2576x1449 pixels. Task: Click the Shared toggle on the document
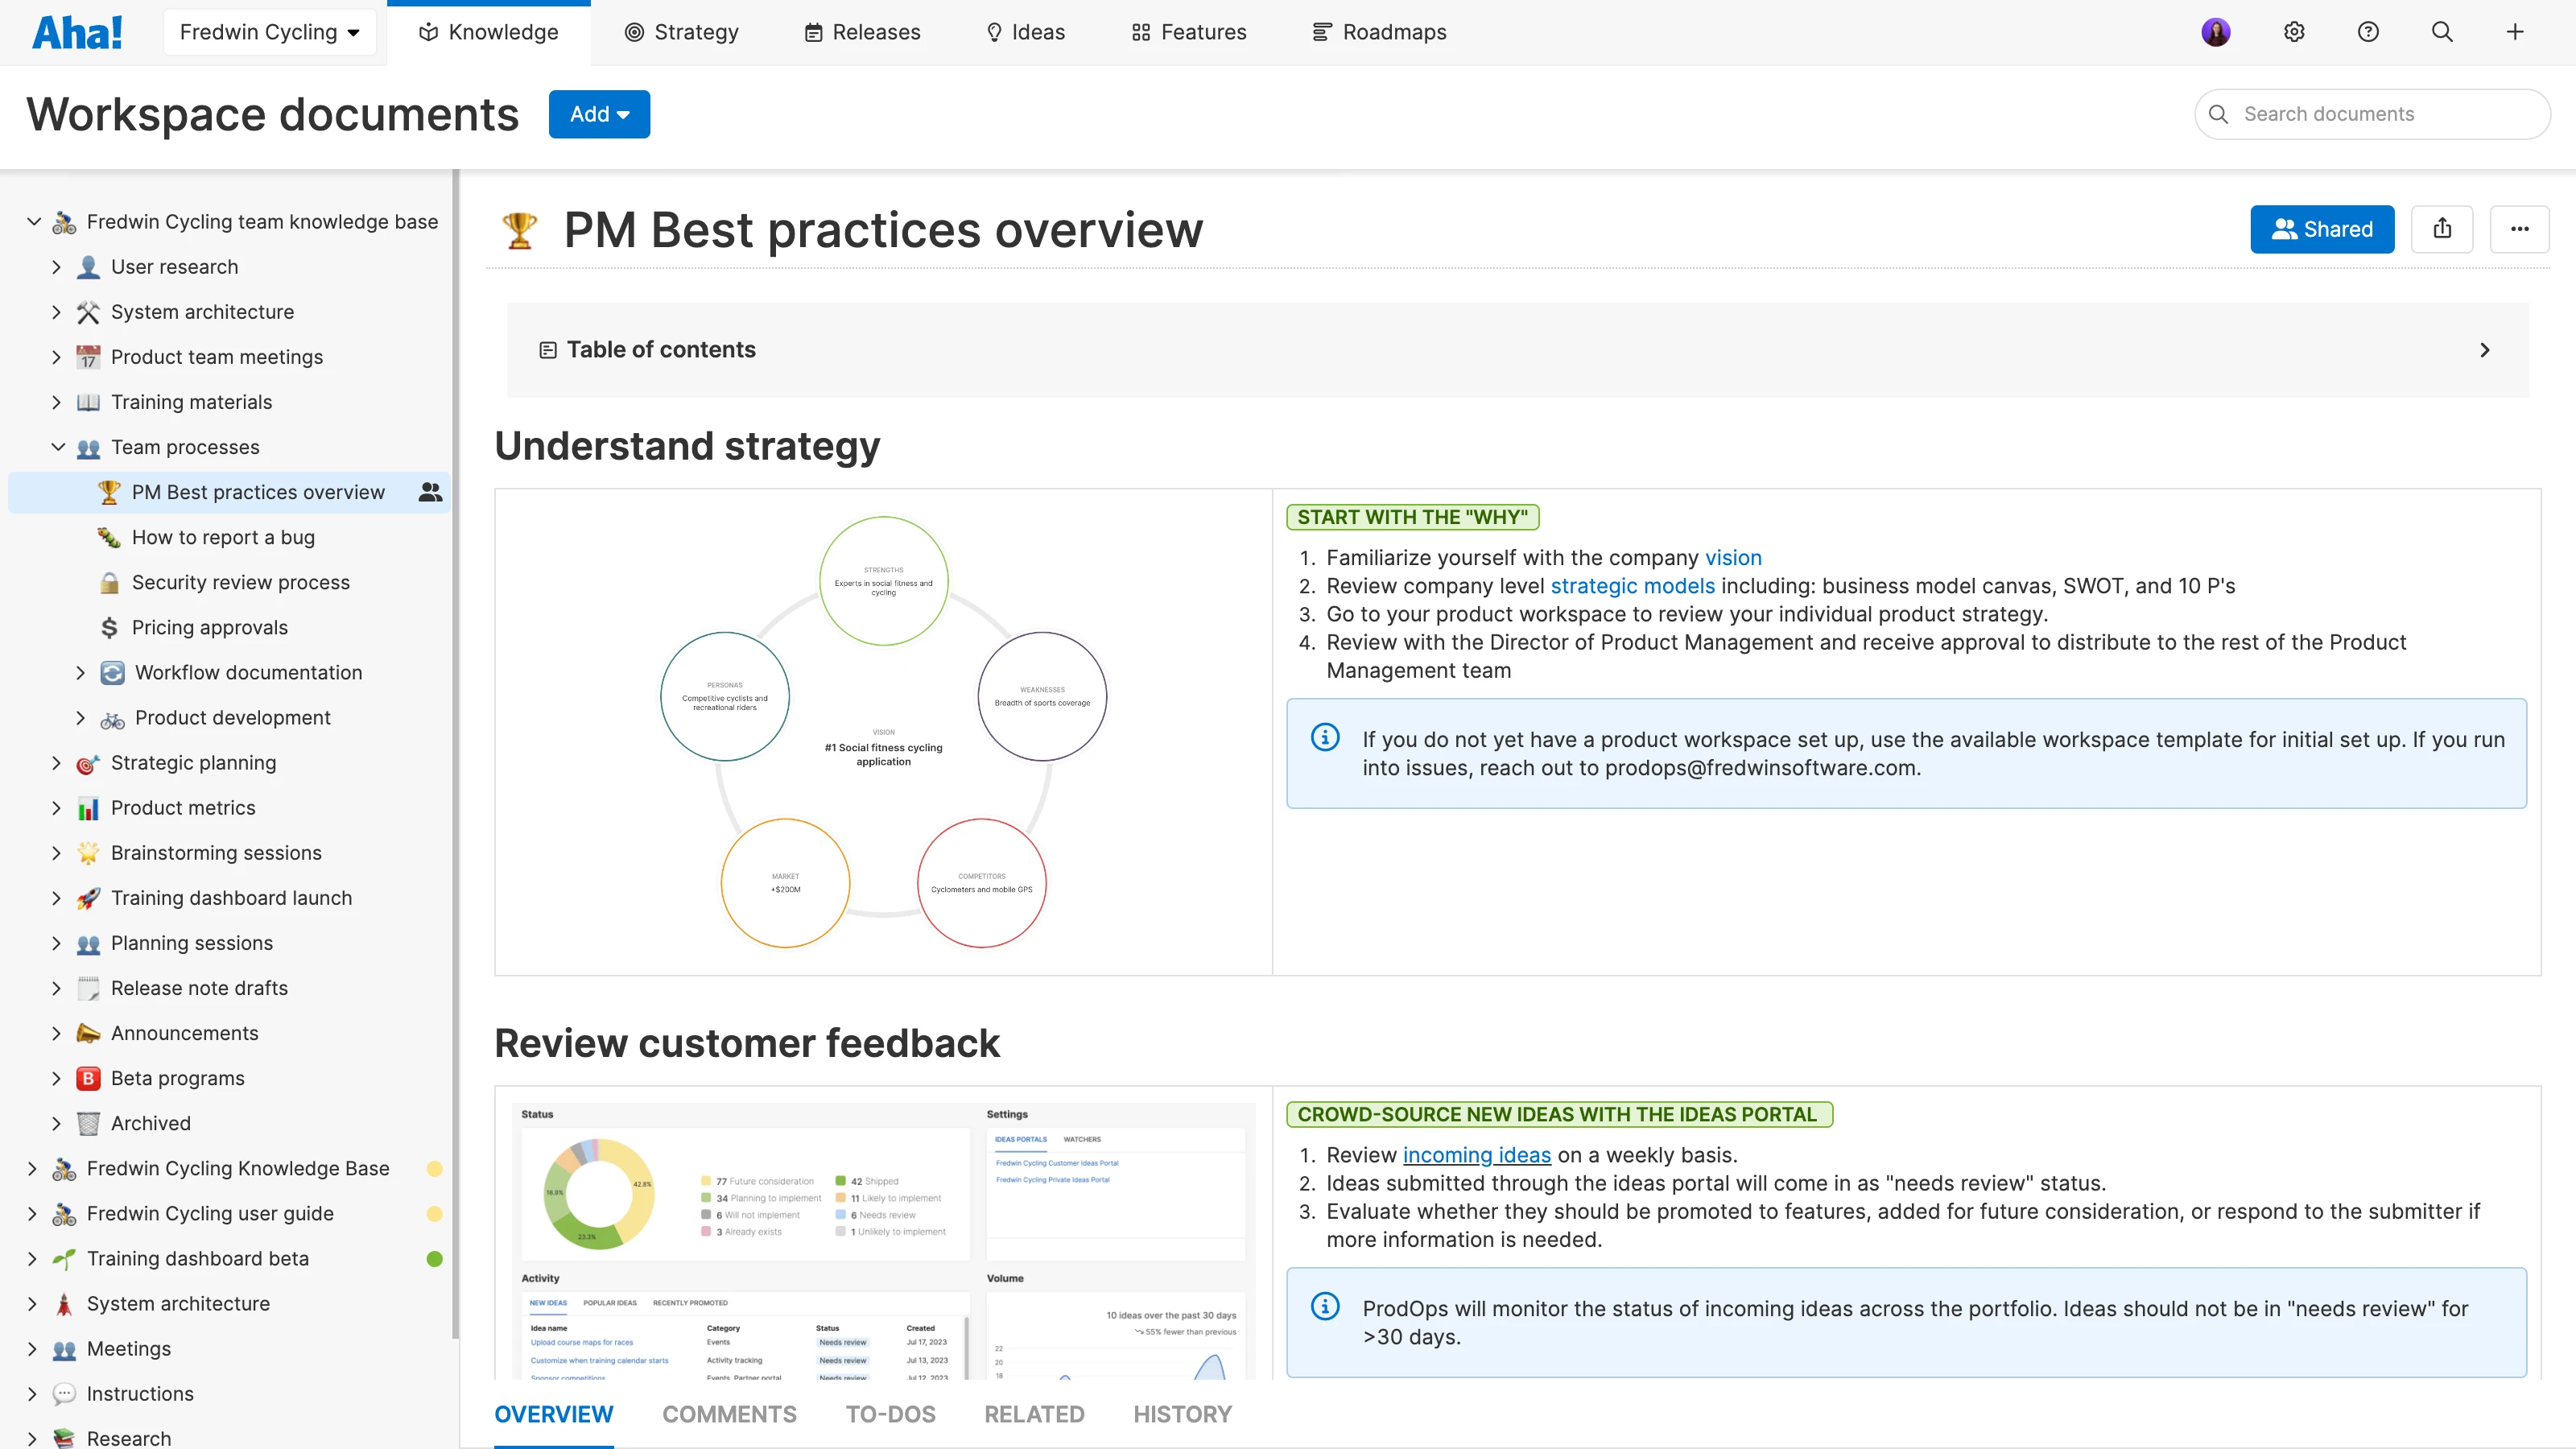(2322, 229)
